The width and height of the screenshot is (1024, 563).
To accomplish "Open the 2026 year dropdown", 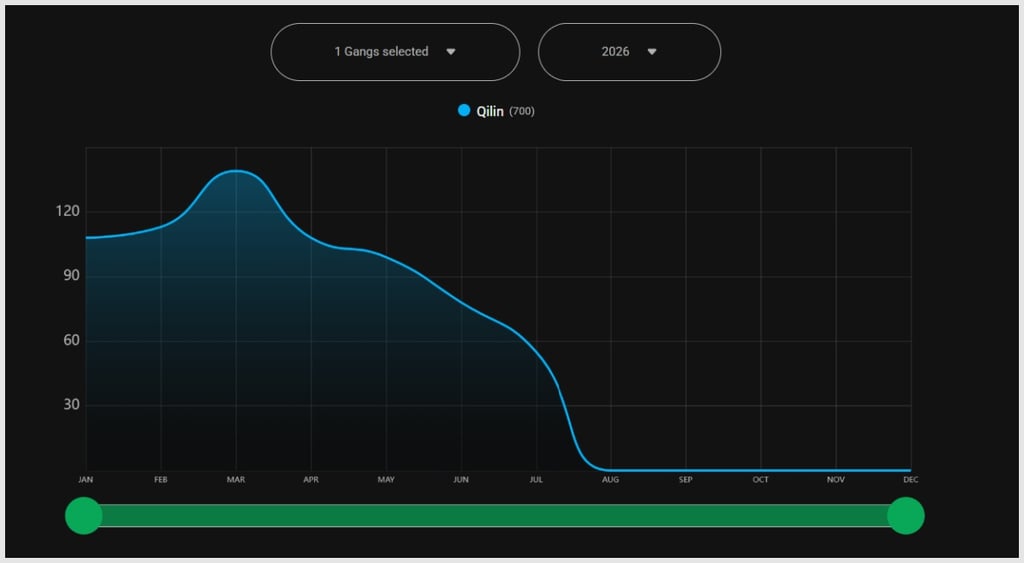I will (629, 52).
